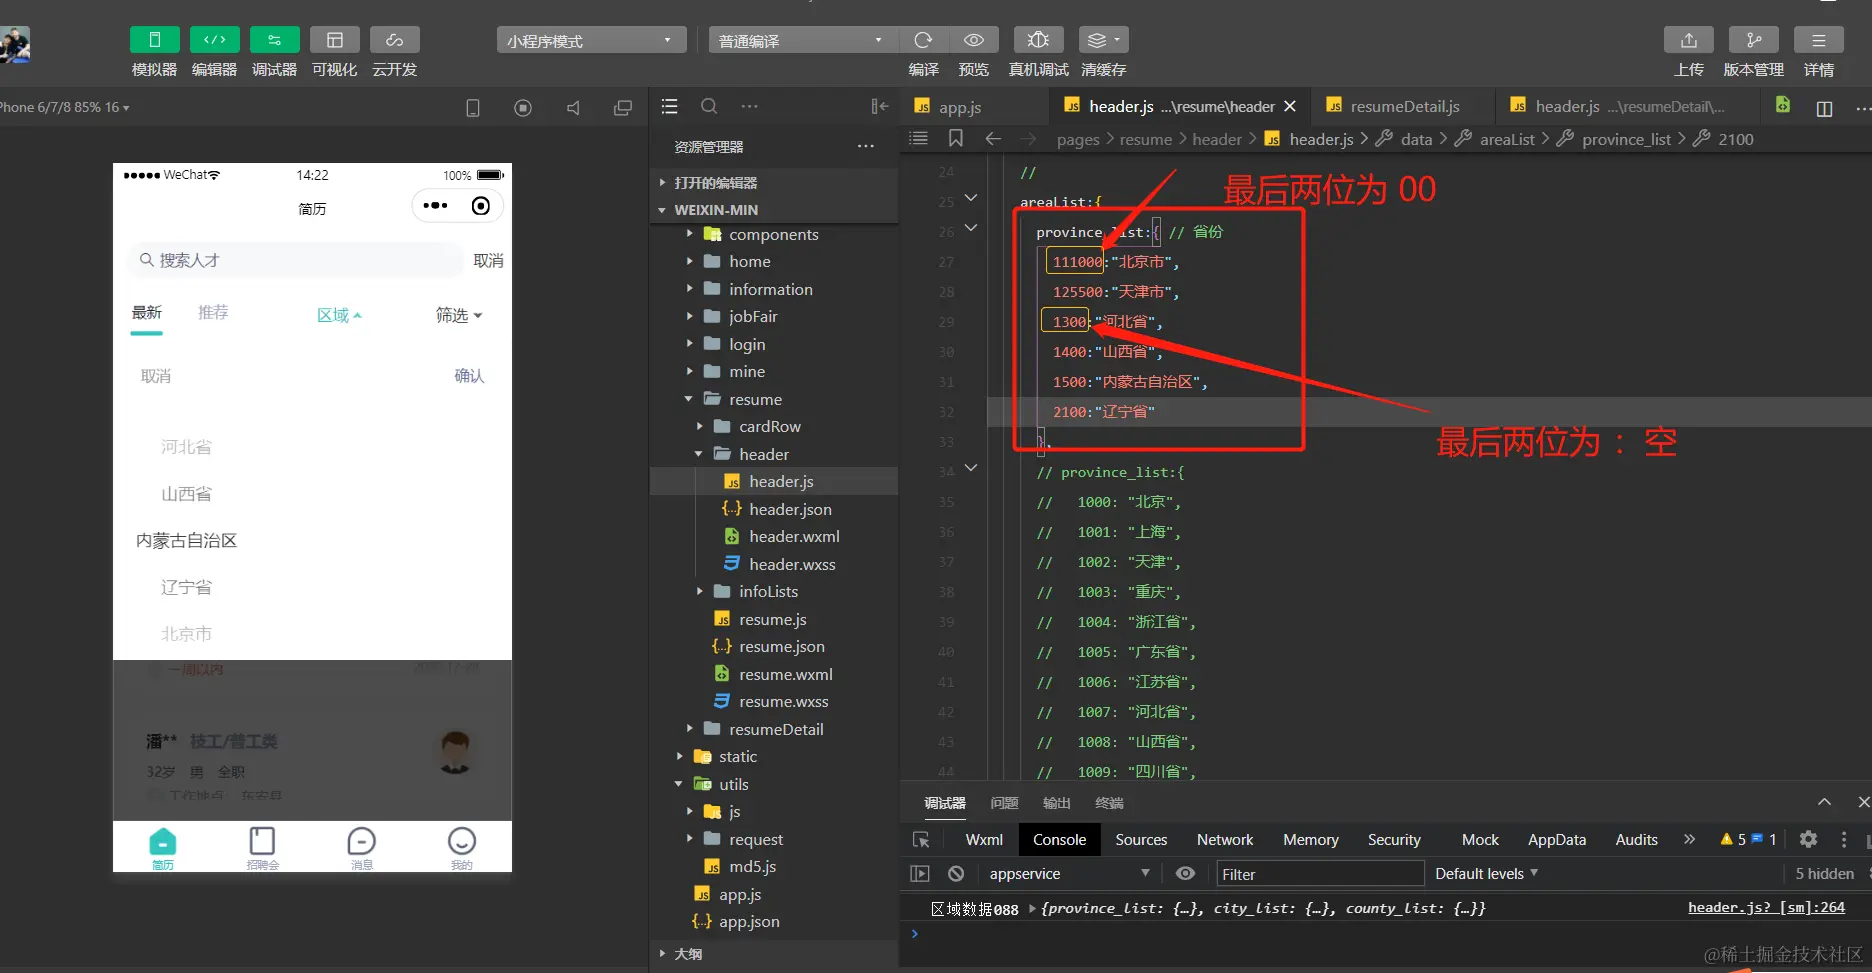Collapse the sidebar panel icon

coord(879,106)
